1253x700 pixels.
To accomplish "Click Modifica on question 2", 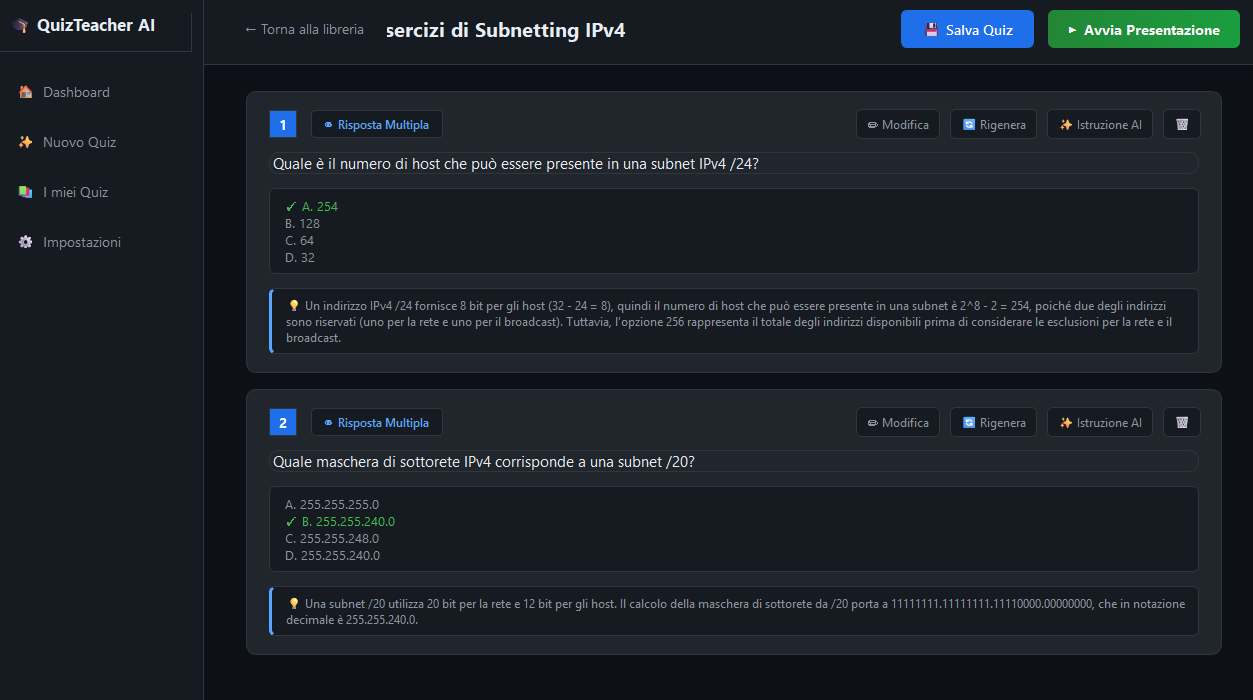I will click(x=898, y=423).
